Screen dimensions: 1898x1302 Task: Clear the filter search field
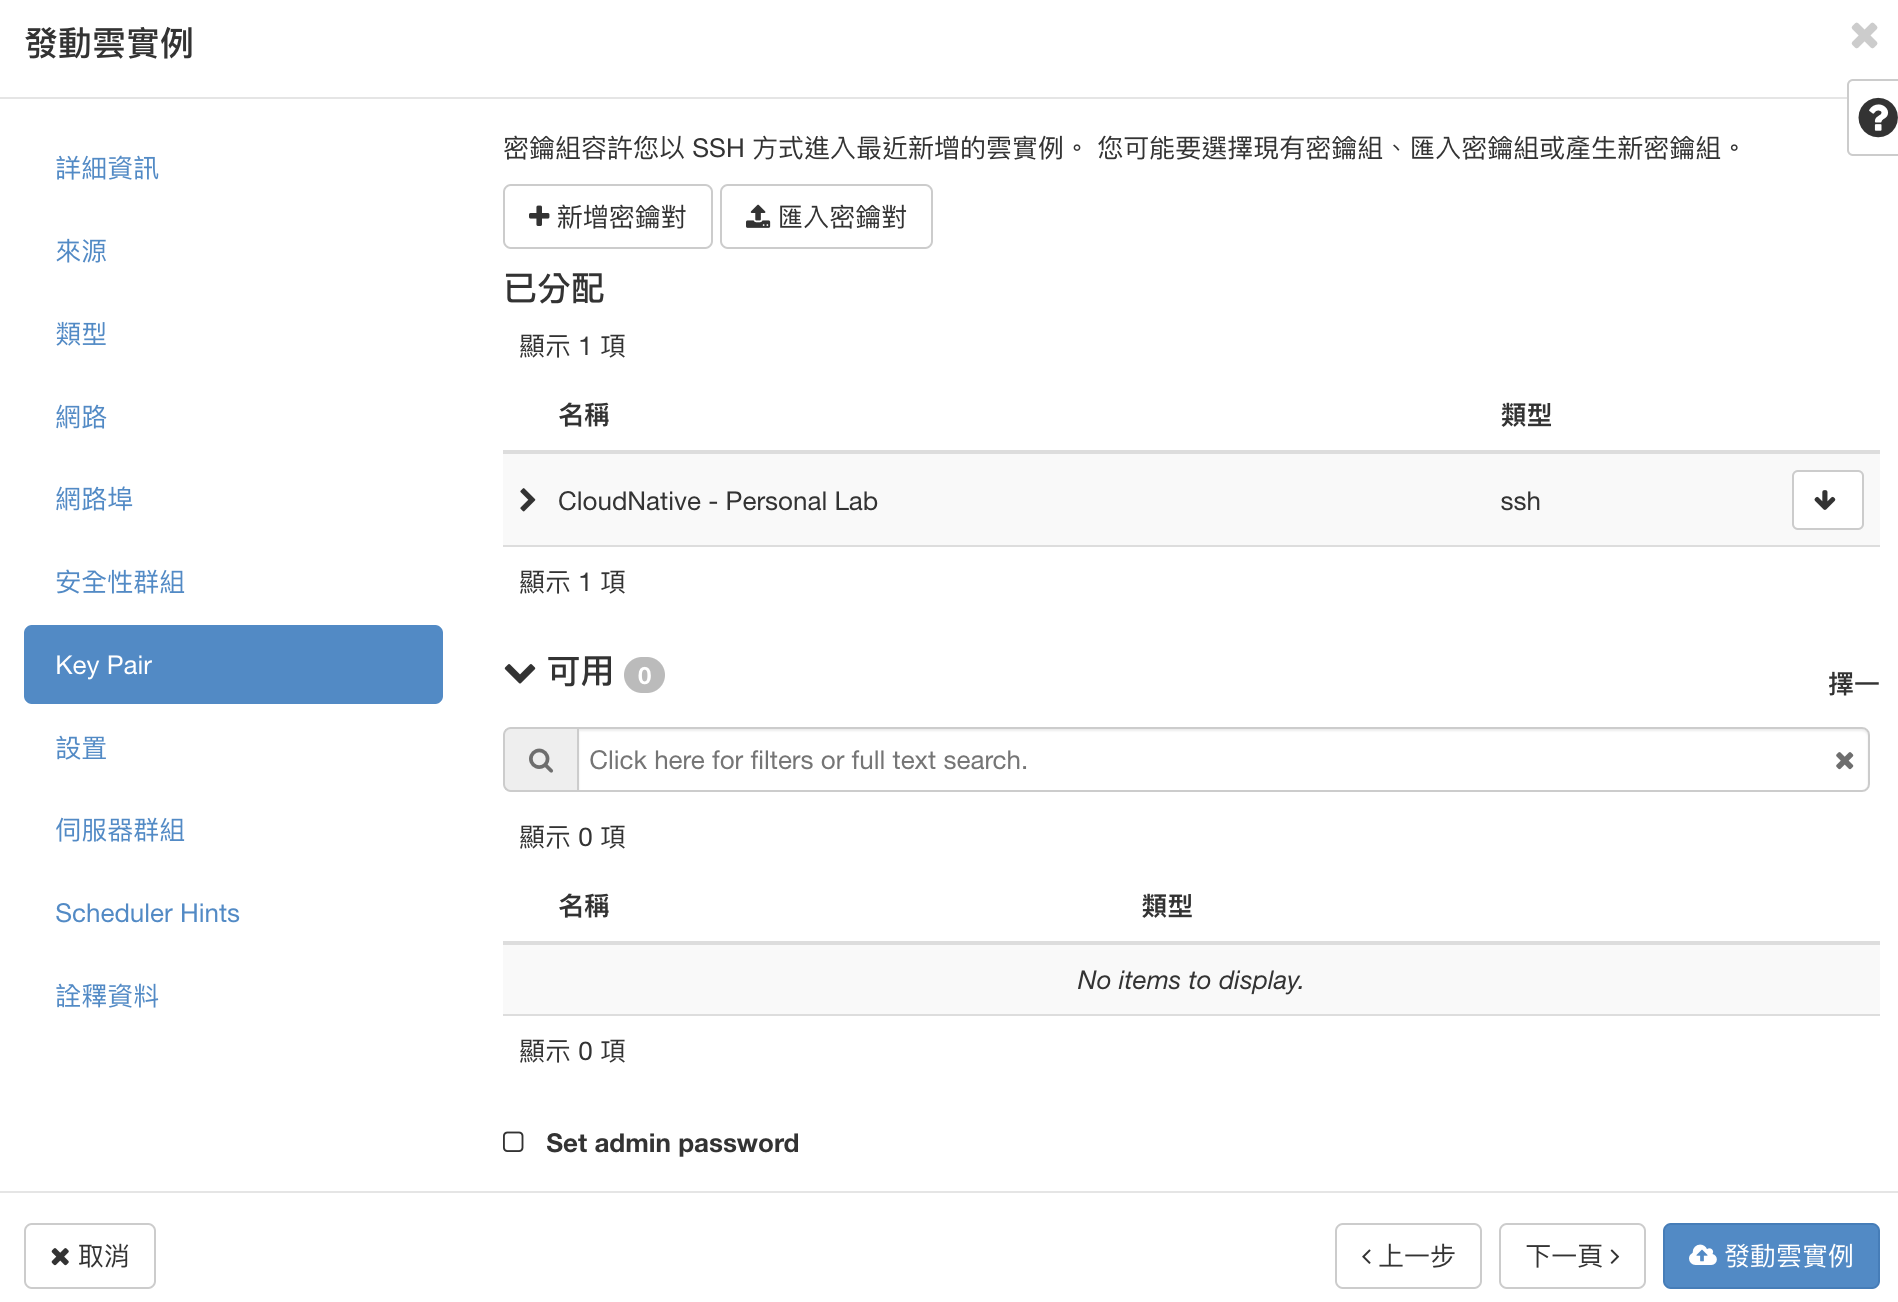click(1844, 760)
